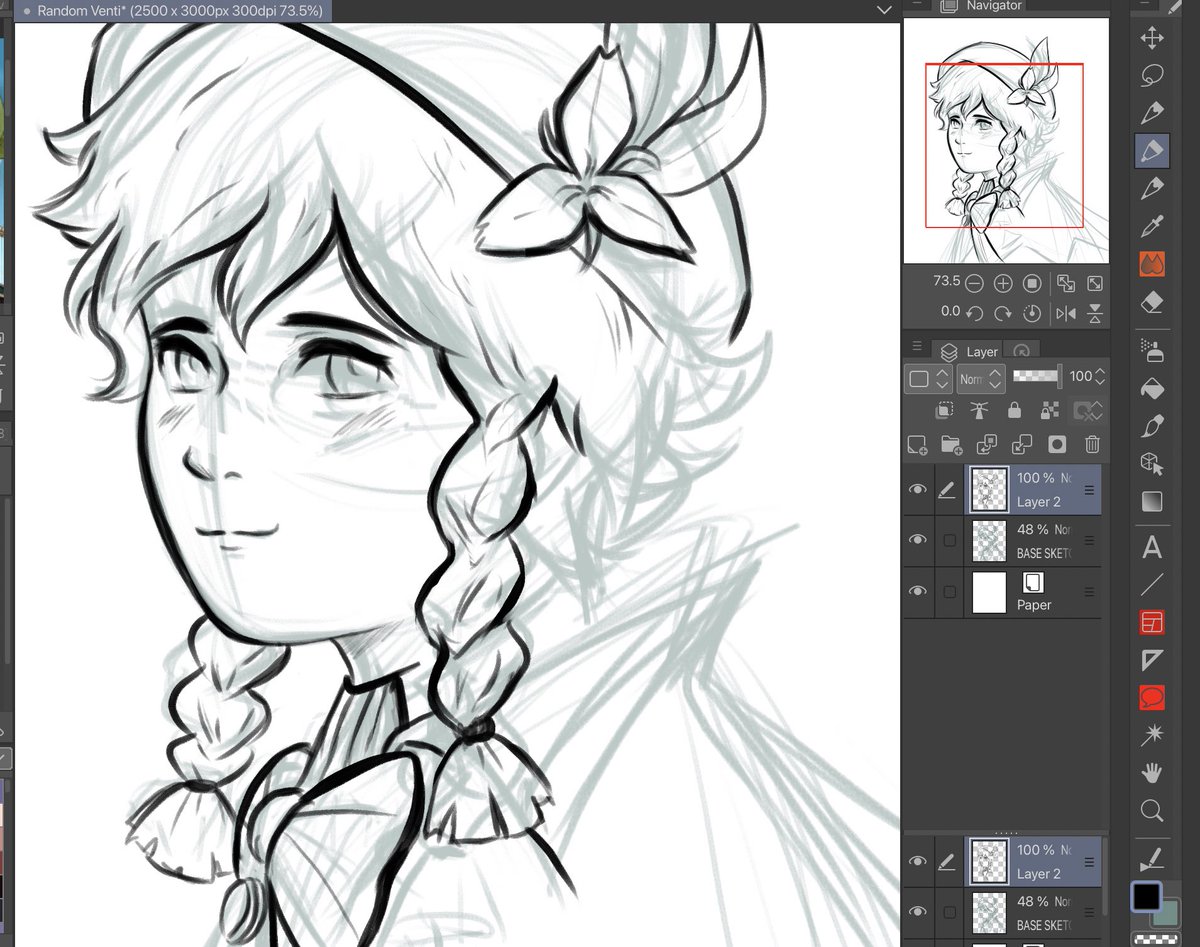The height and width of the screenshot is (947, 1200).
Task: Select the Auto select magic wand tool
Action: coord(1152,736)
